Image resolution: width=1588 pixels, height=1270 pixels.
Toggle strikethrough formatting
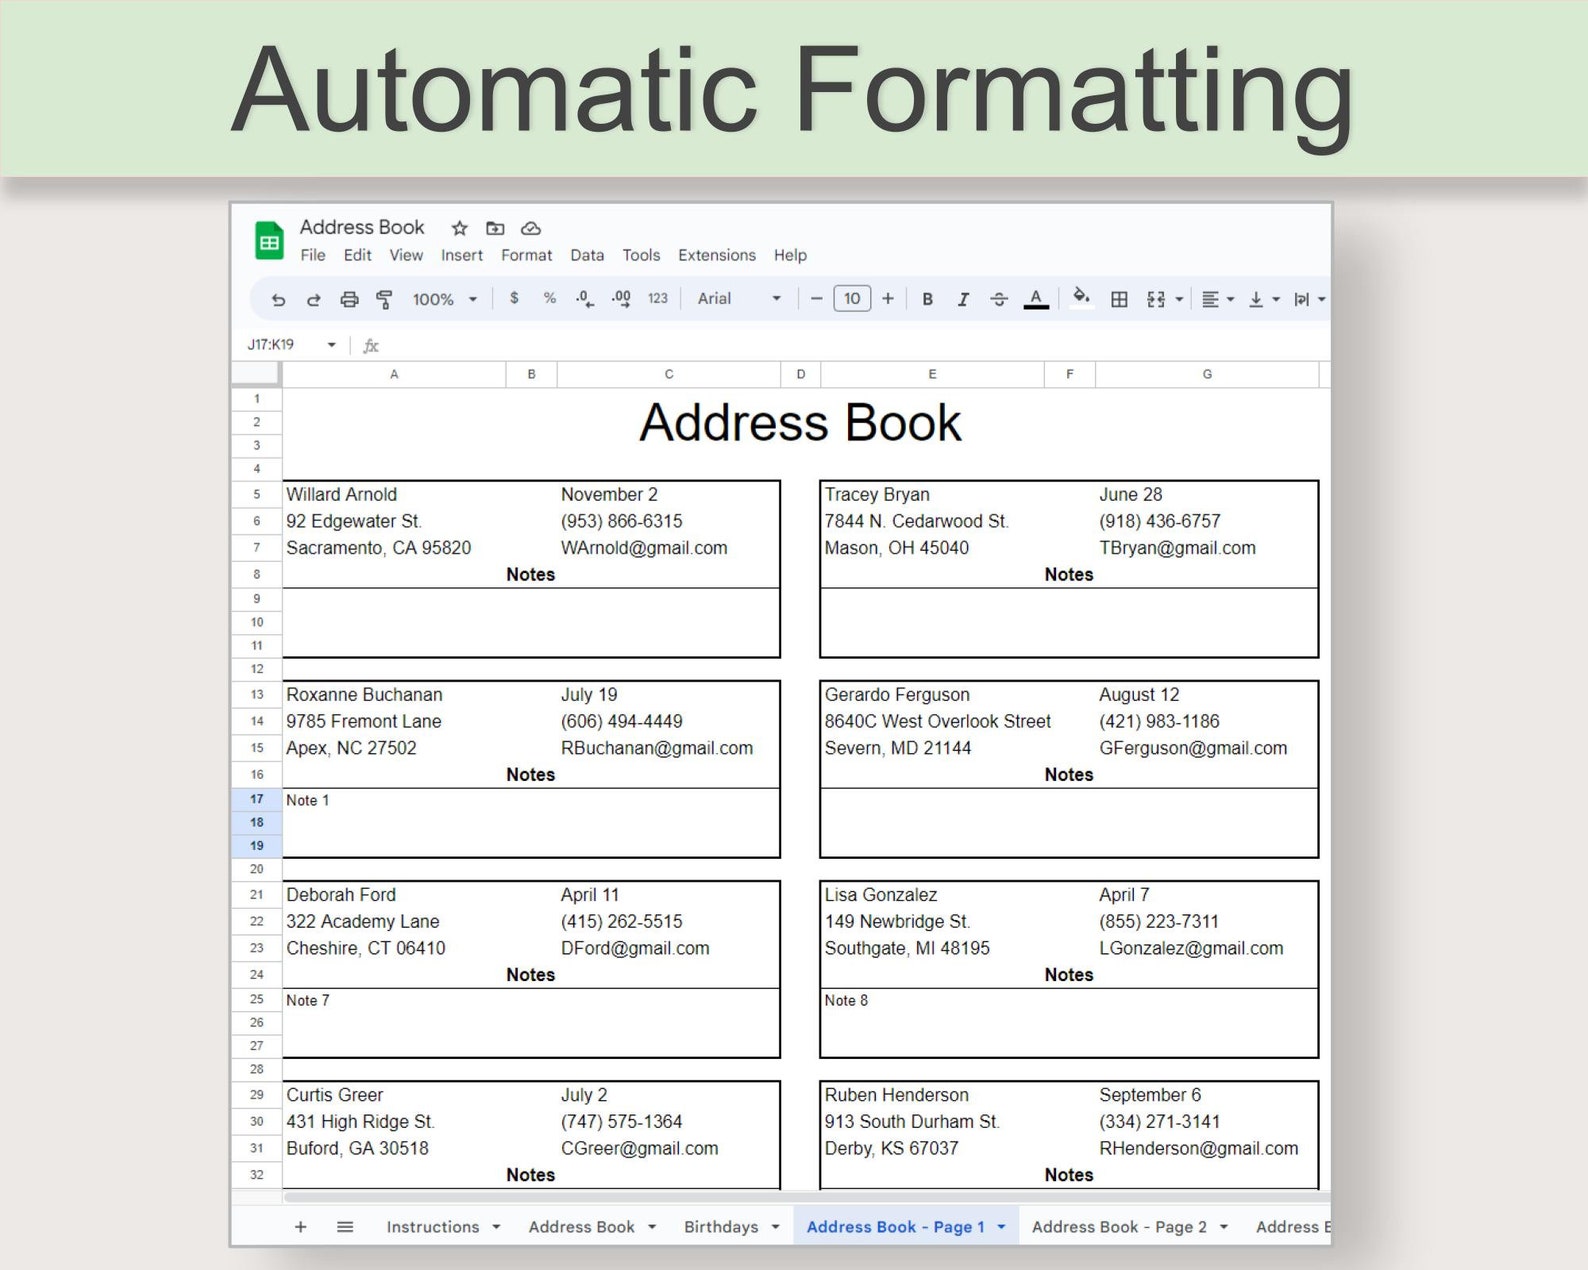(999, 299)
